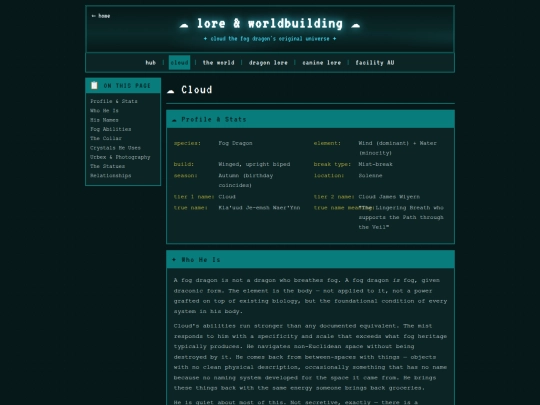Viewport: 540px width, 405px height.
Task: Open the world tab
Action: [218, 63]
